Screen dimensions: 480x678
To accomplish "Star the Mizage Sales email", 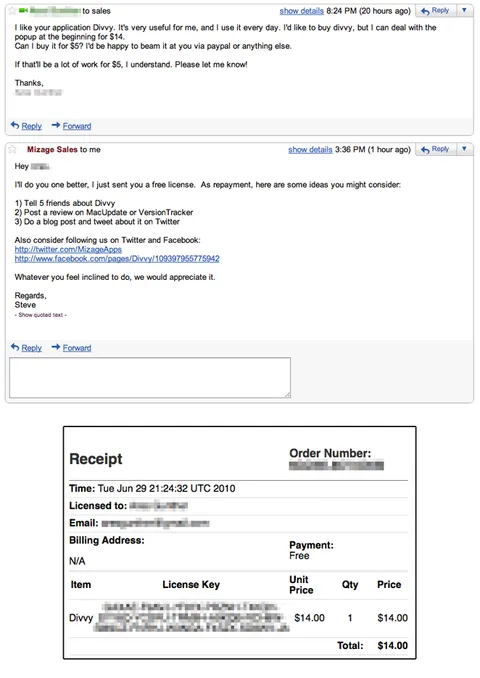I will [x=12, y=149].
